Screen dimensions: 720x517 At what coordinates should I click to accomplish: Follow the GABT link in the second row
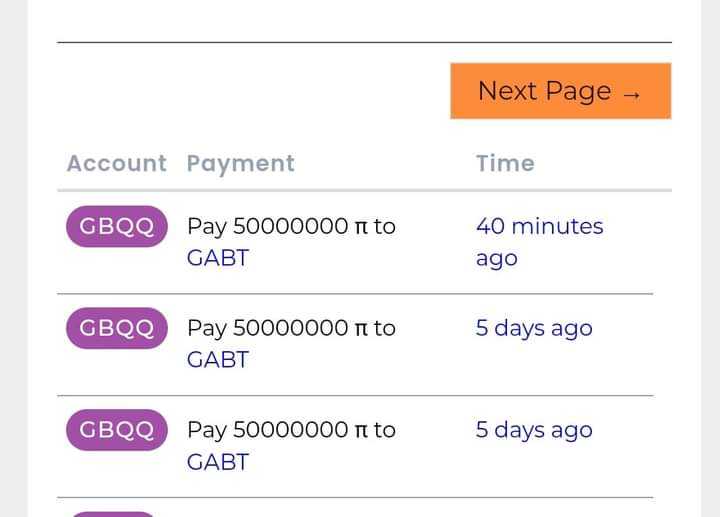218,360
